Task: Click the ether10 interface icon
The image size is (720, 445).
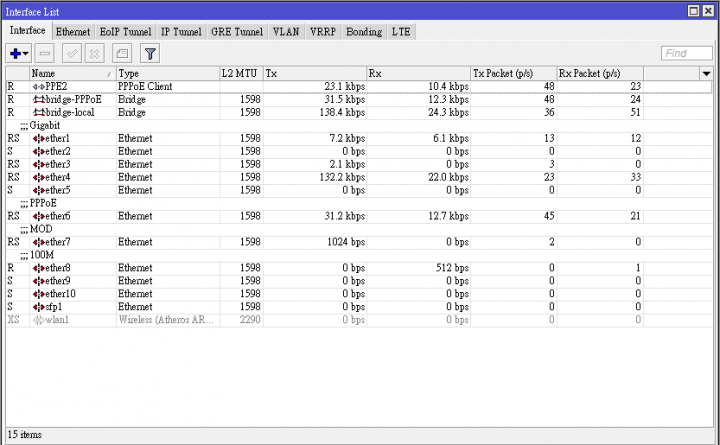Action: click(39, 293)
